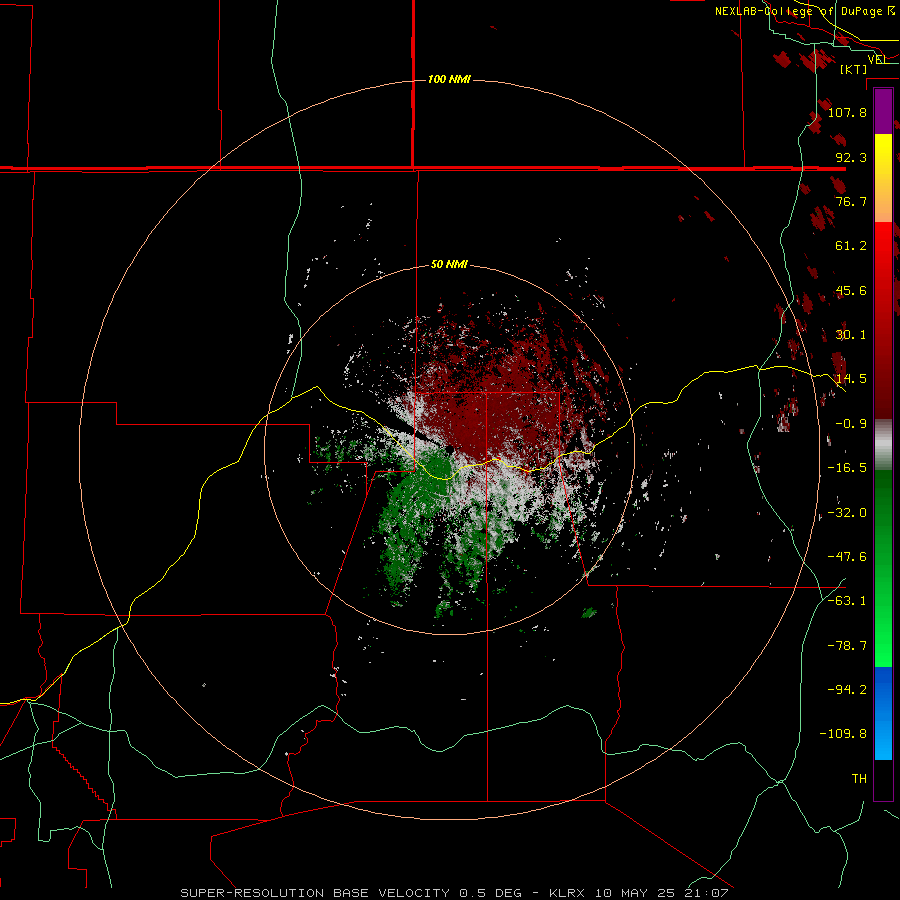The height and width of the screenshot is (900, 900).
Task: Click the [KT] units label
Action: tap(853, 69)
